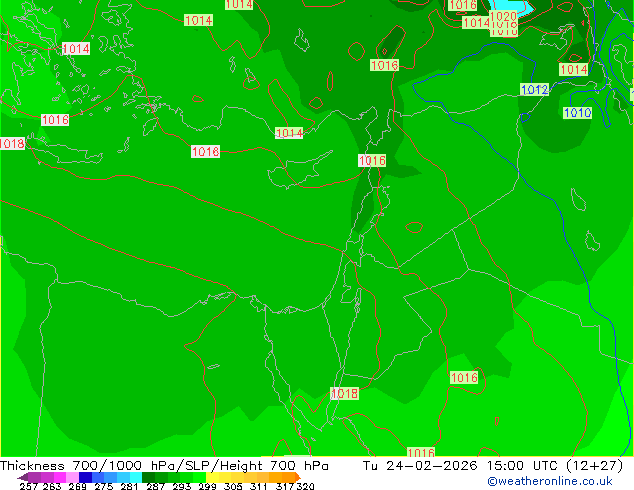Click the Cyprus island outline
This screenshot has width=634, height=490.
(299, 170)
